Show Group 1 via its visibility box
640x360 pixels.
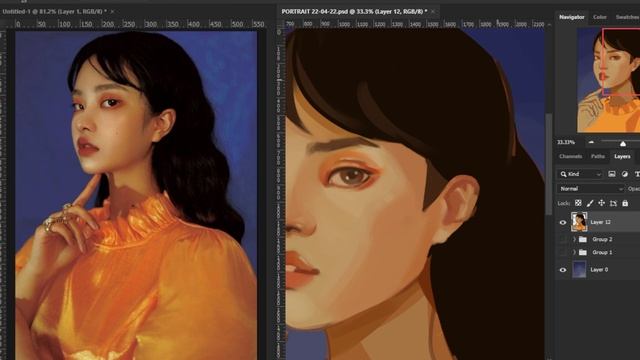coord(563,253)
